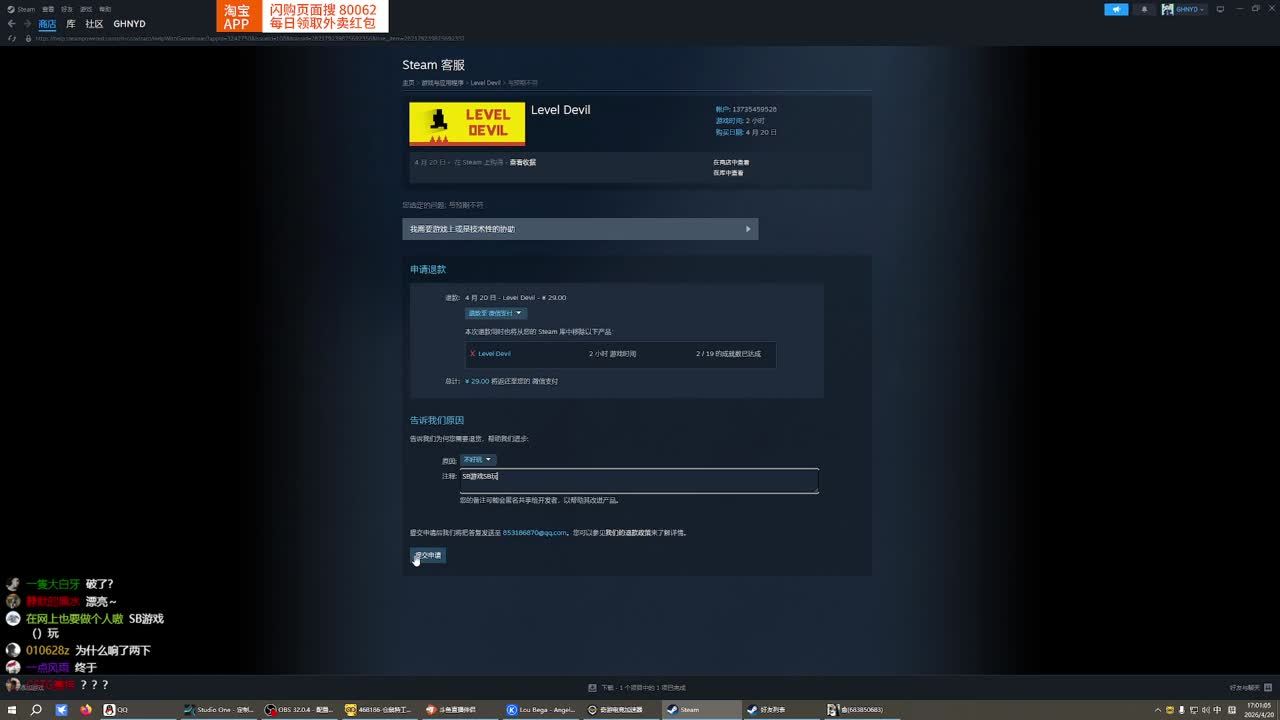Open the 查看 menu in the Steam title bar
The width and height of the screenshot is (1280, 720).
click(x=48, y=9)
